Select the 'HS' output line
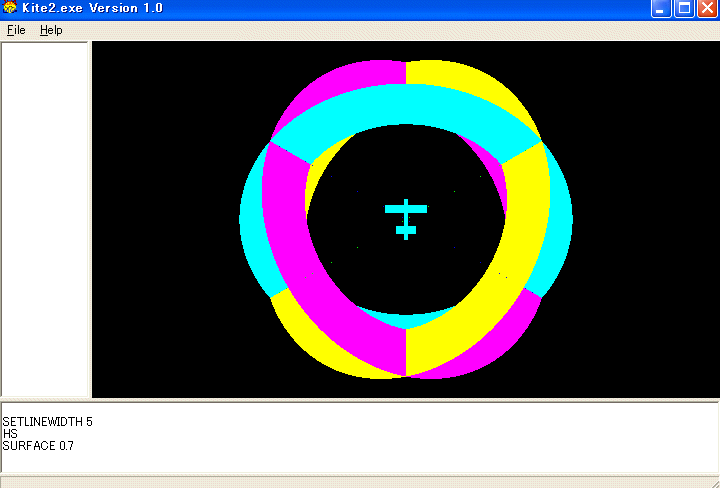The image size is (720, 488). tap(10, 433)
